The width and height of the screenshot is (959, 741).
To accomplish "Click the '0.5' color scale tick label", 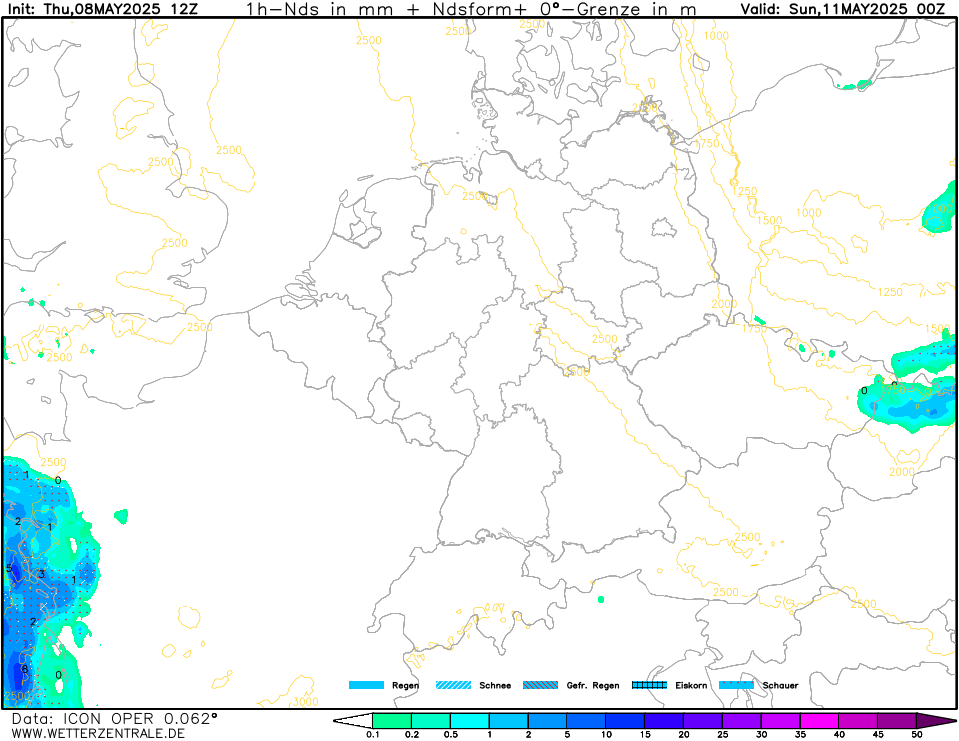I will [450, 735].
